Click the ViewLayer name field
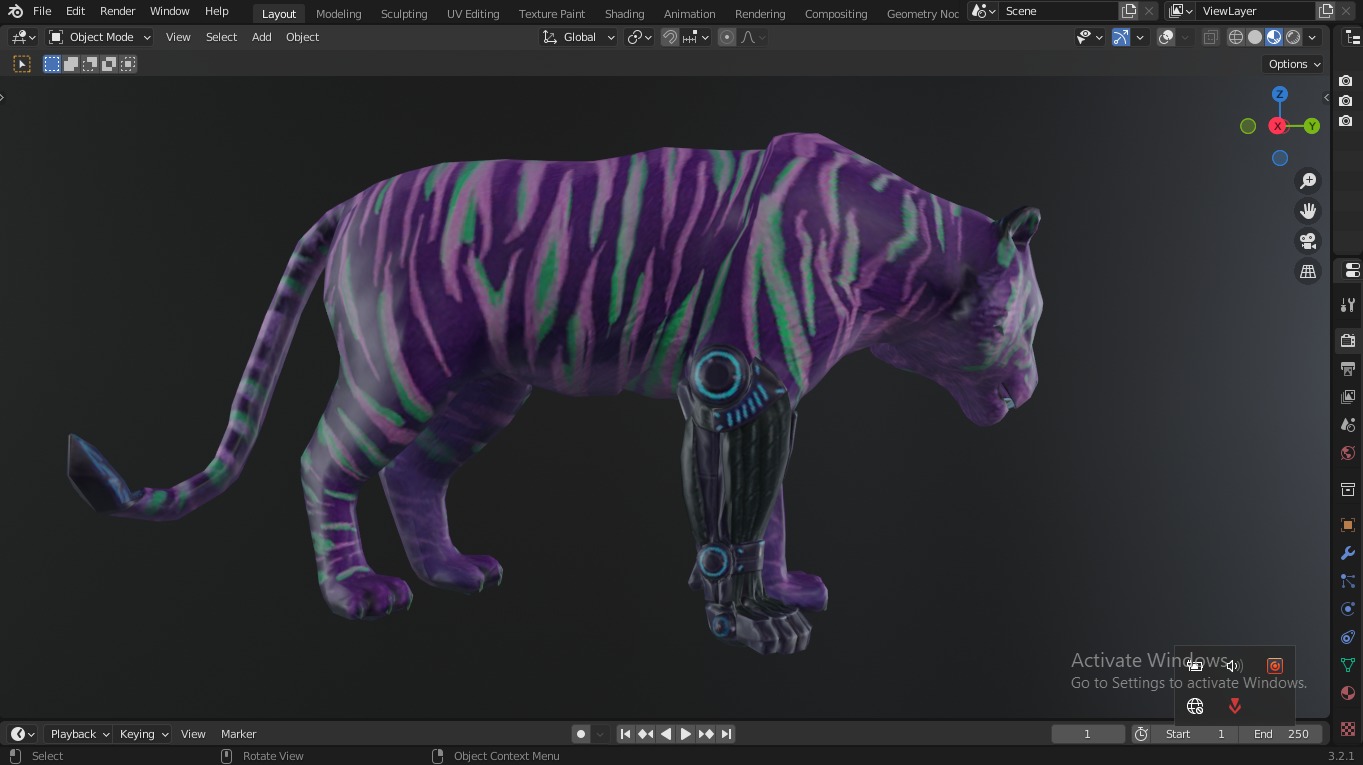The width and height of the screenshot is (1363, 765). [1255, 11]
